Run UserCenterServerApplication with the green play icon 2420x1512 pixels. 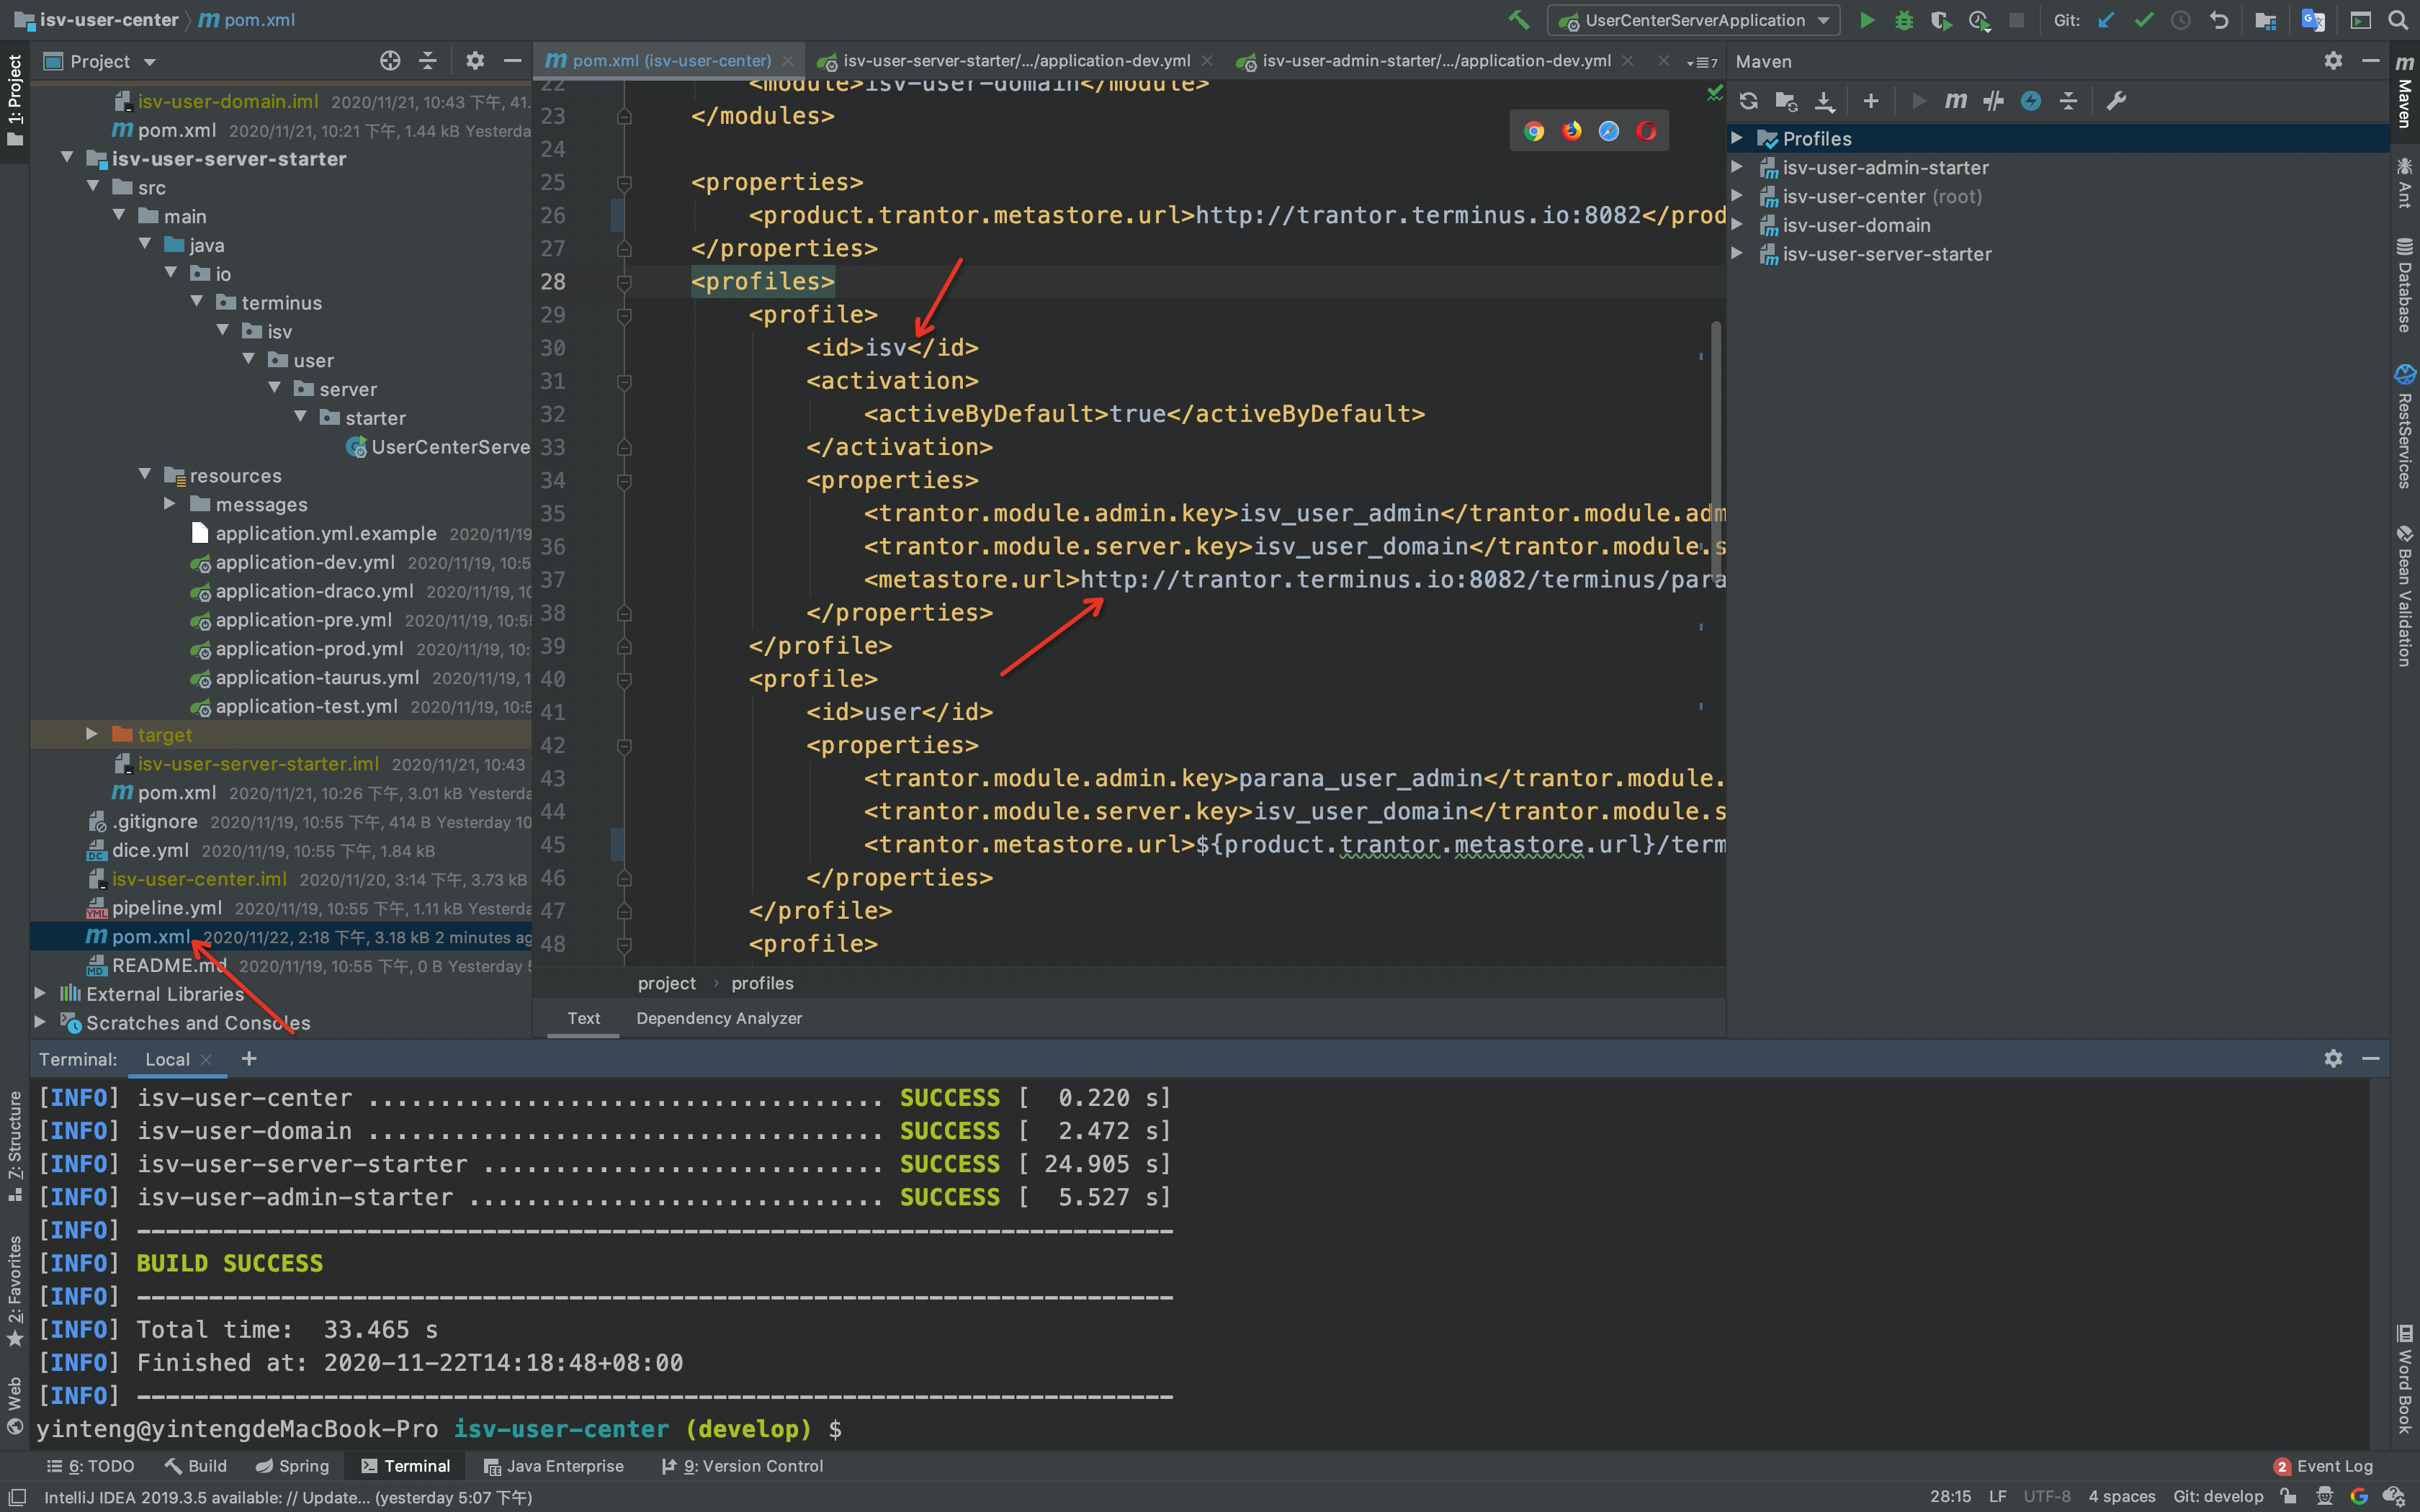(x=1866, y=20)
